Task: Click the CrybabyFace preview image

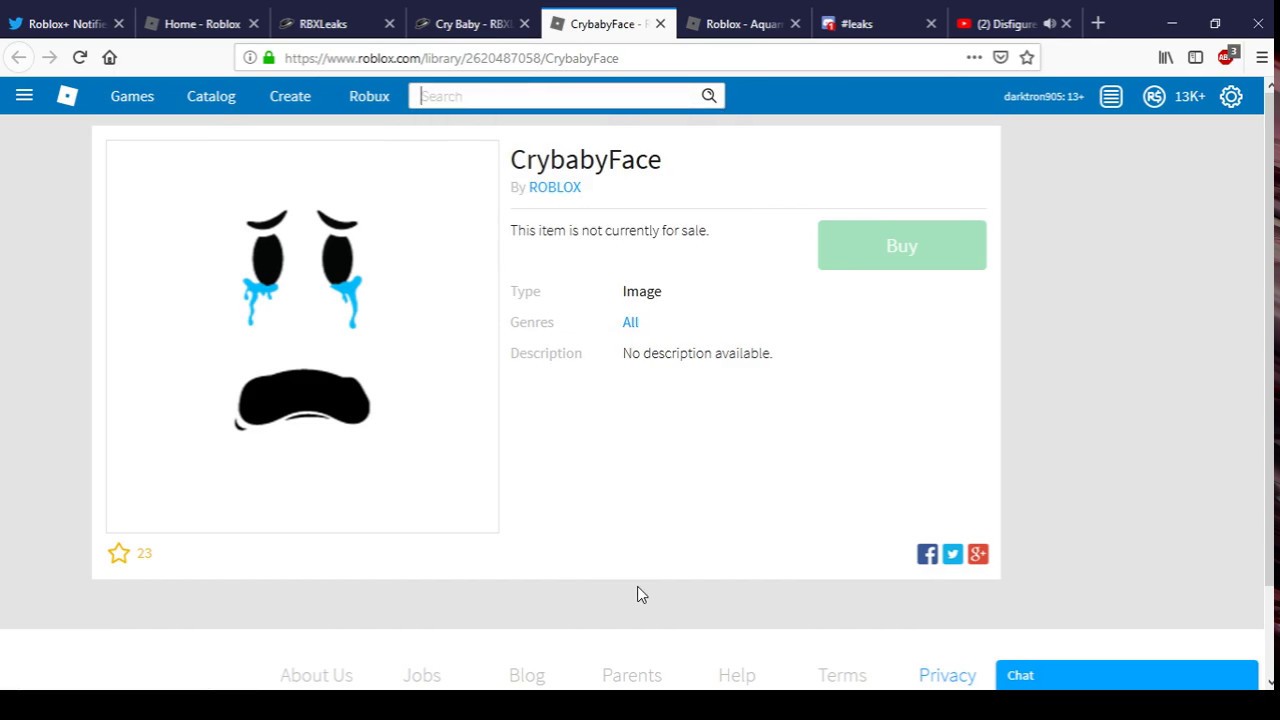Action: (302, 337)
